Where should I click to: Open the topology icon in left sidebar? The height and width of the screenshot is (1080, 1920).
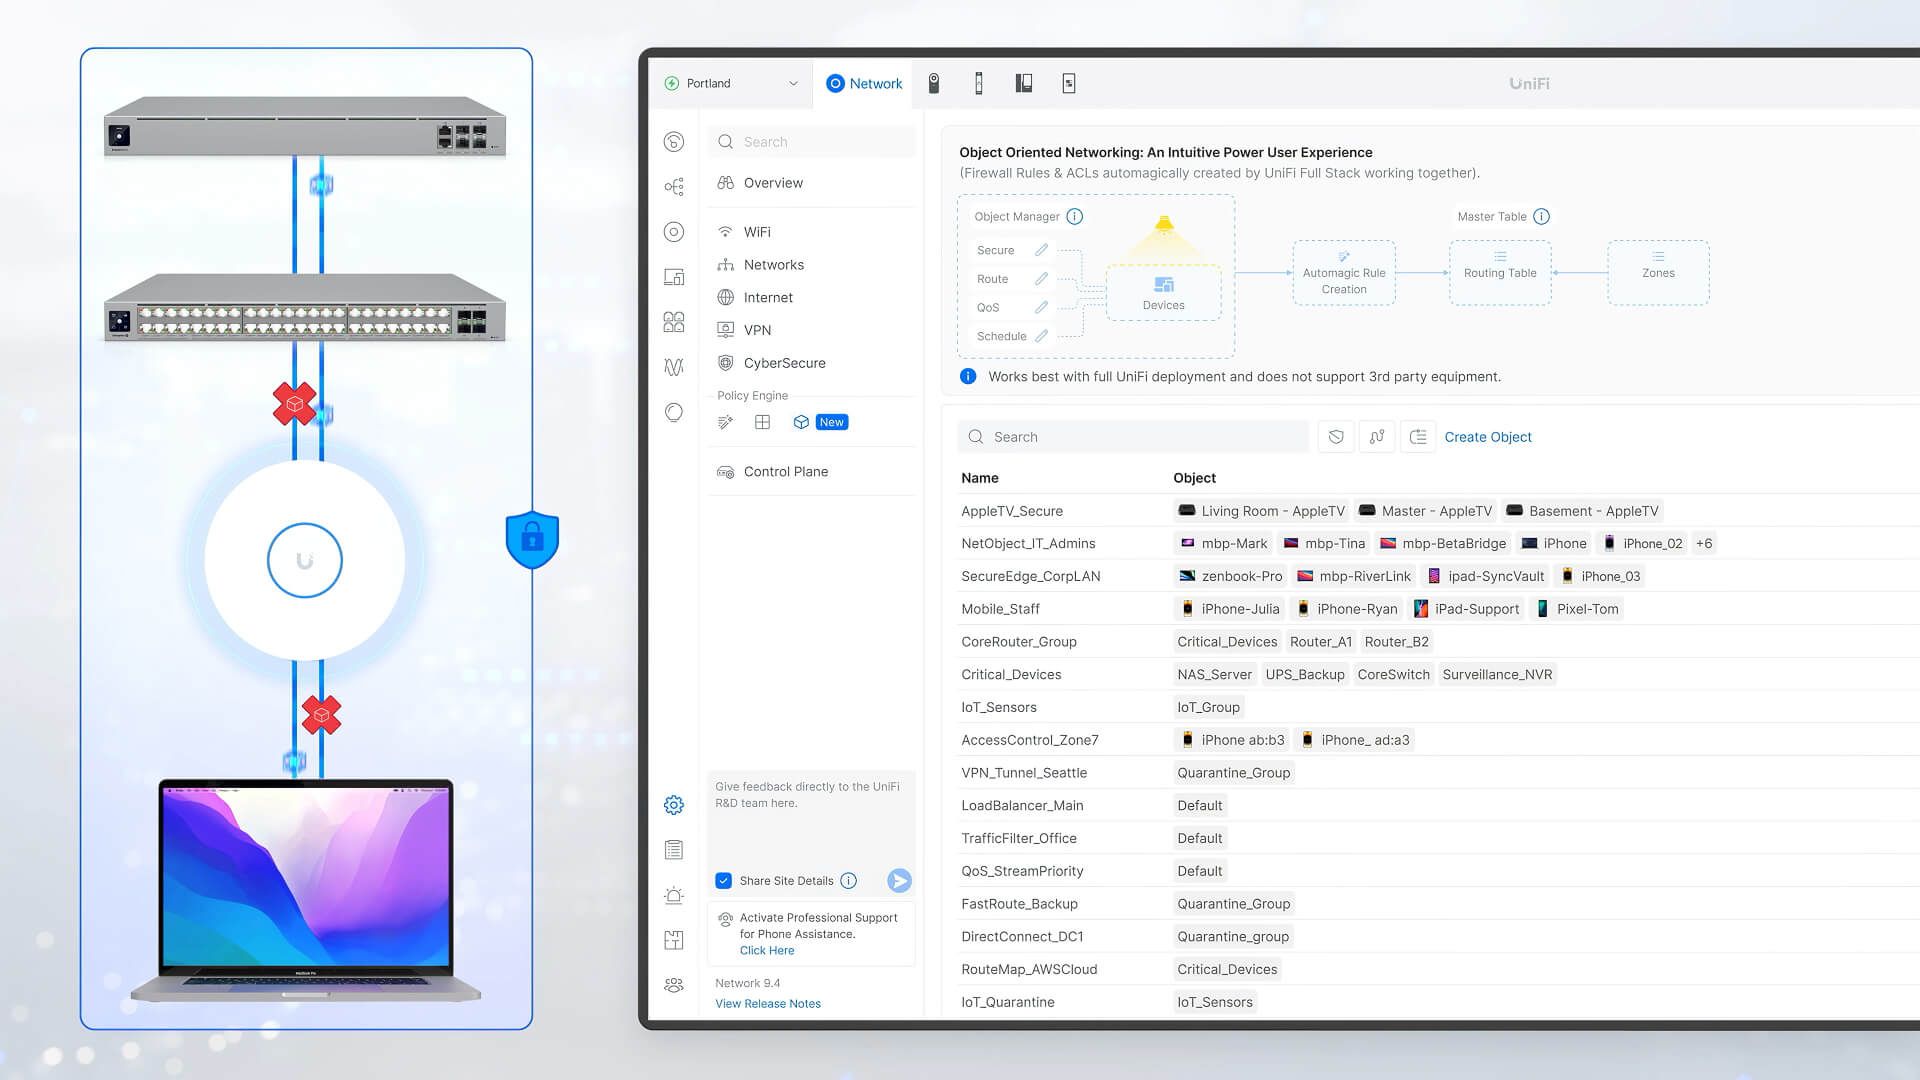pyautogui.click(x=674, y=187)
